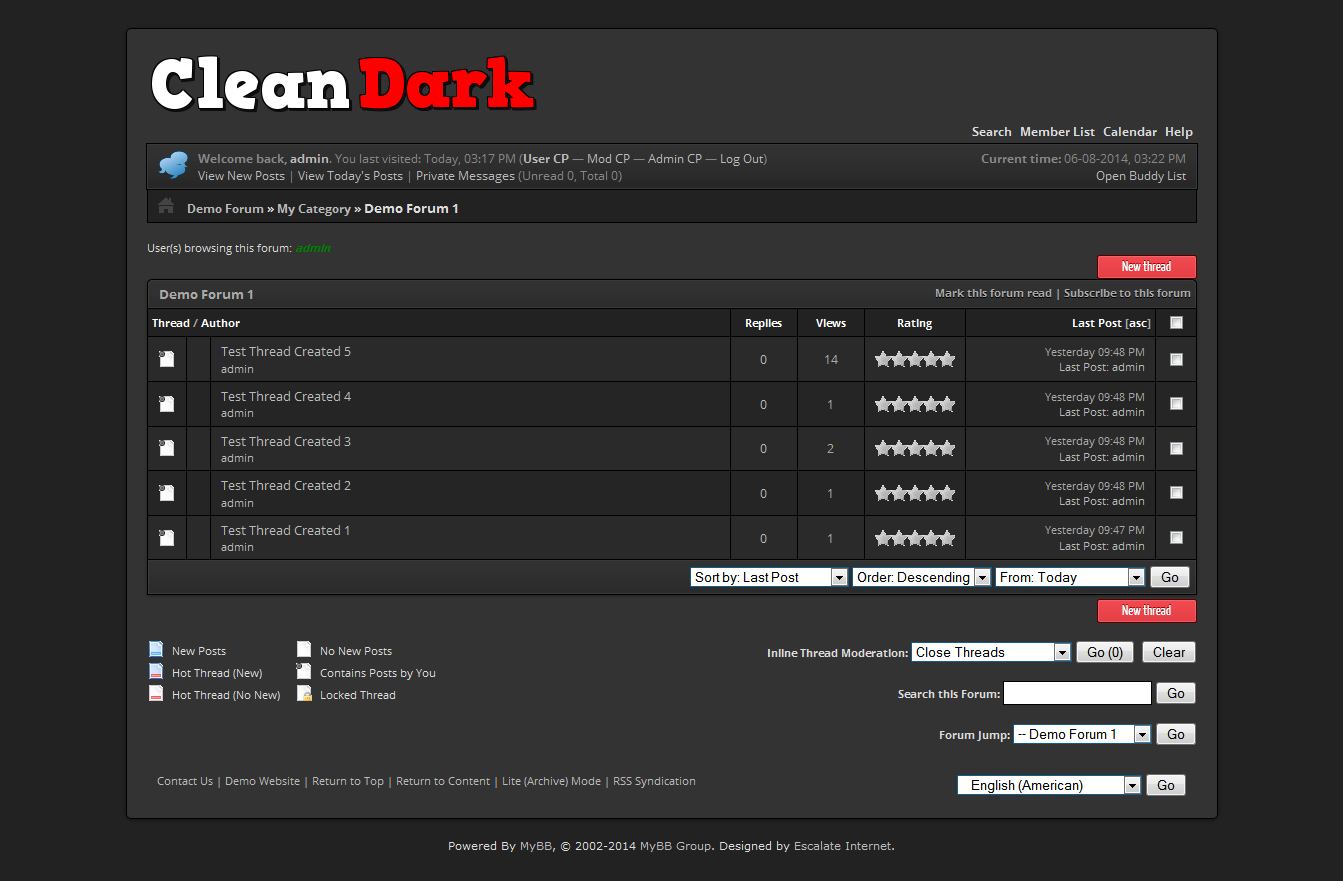Click the Clean Dark logo
The image size is (1343, 881).
pyautogui.click(x=343, y=85)
